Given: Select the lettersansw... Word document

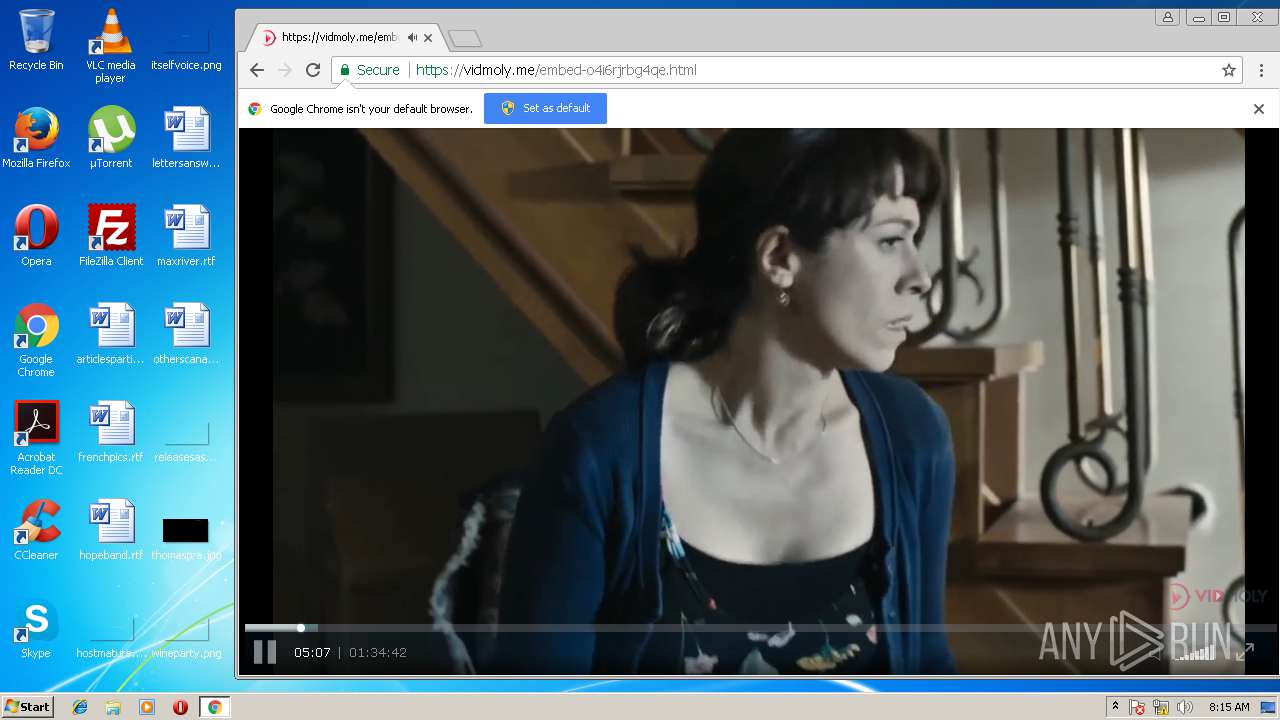Looking at the screenshot, I should [x=186, y=138].
